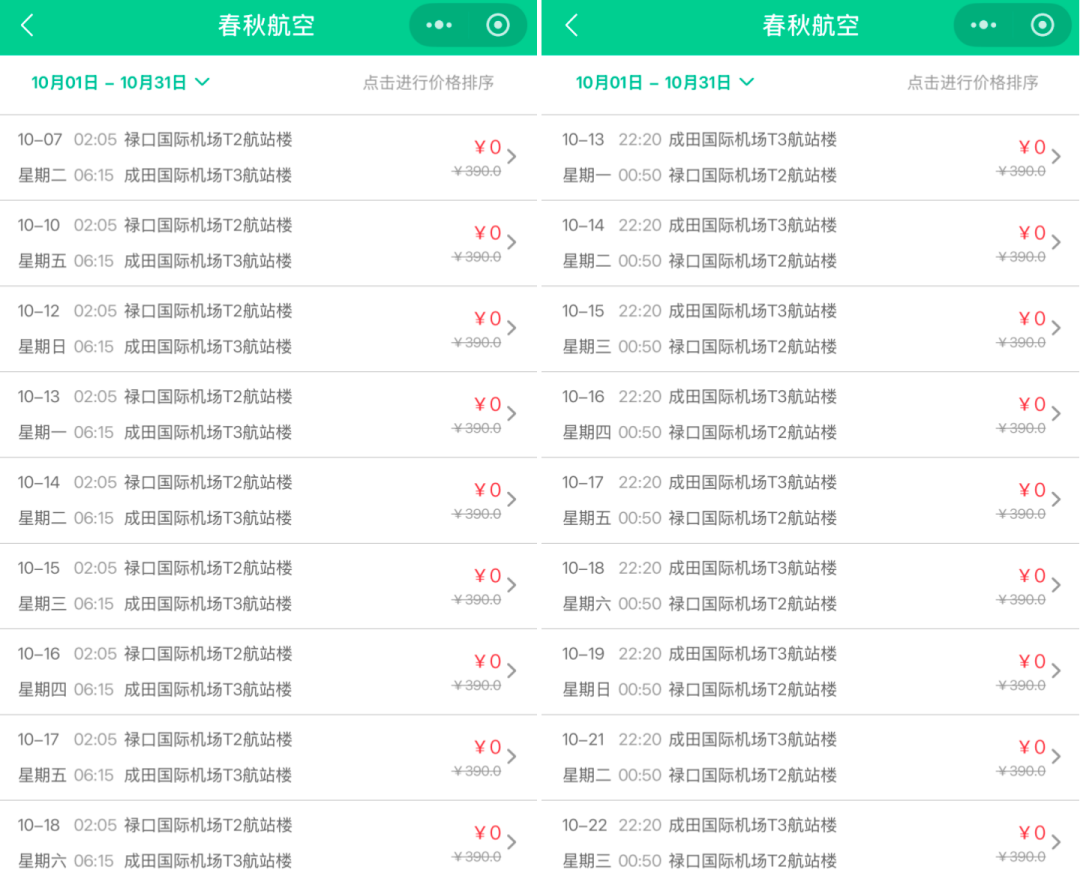Close mini program via right panel circle icon

click(1042, 25)
